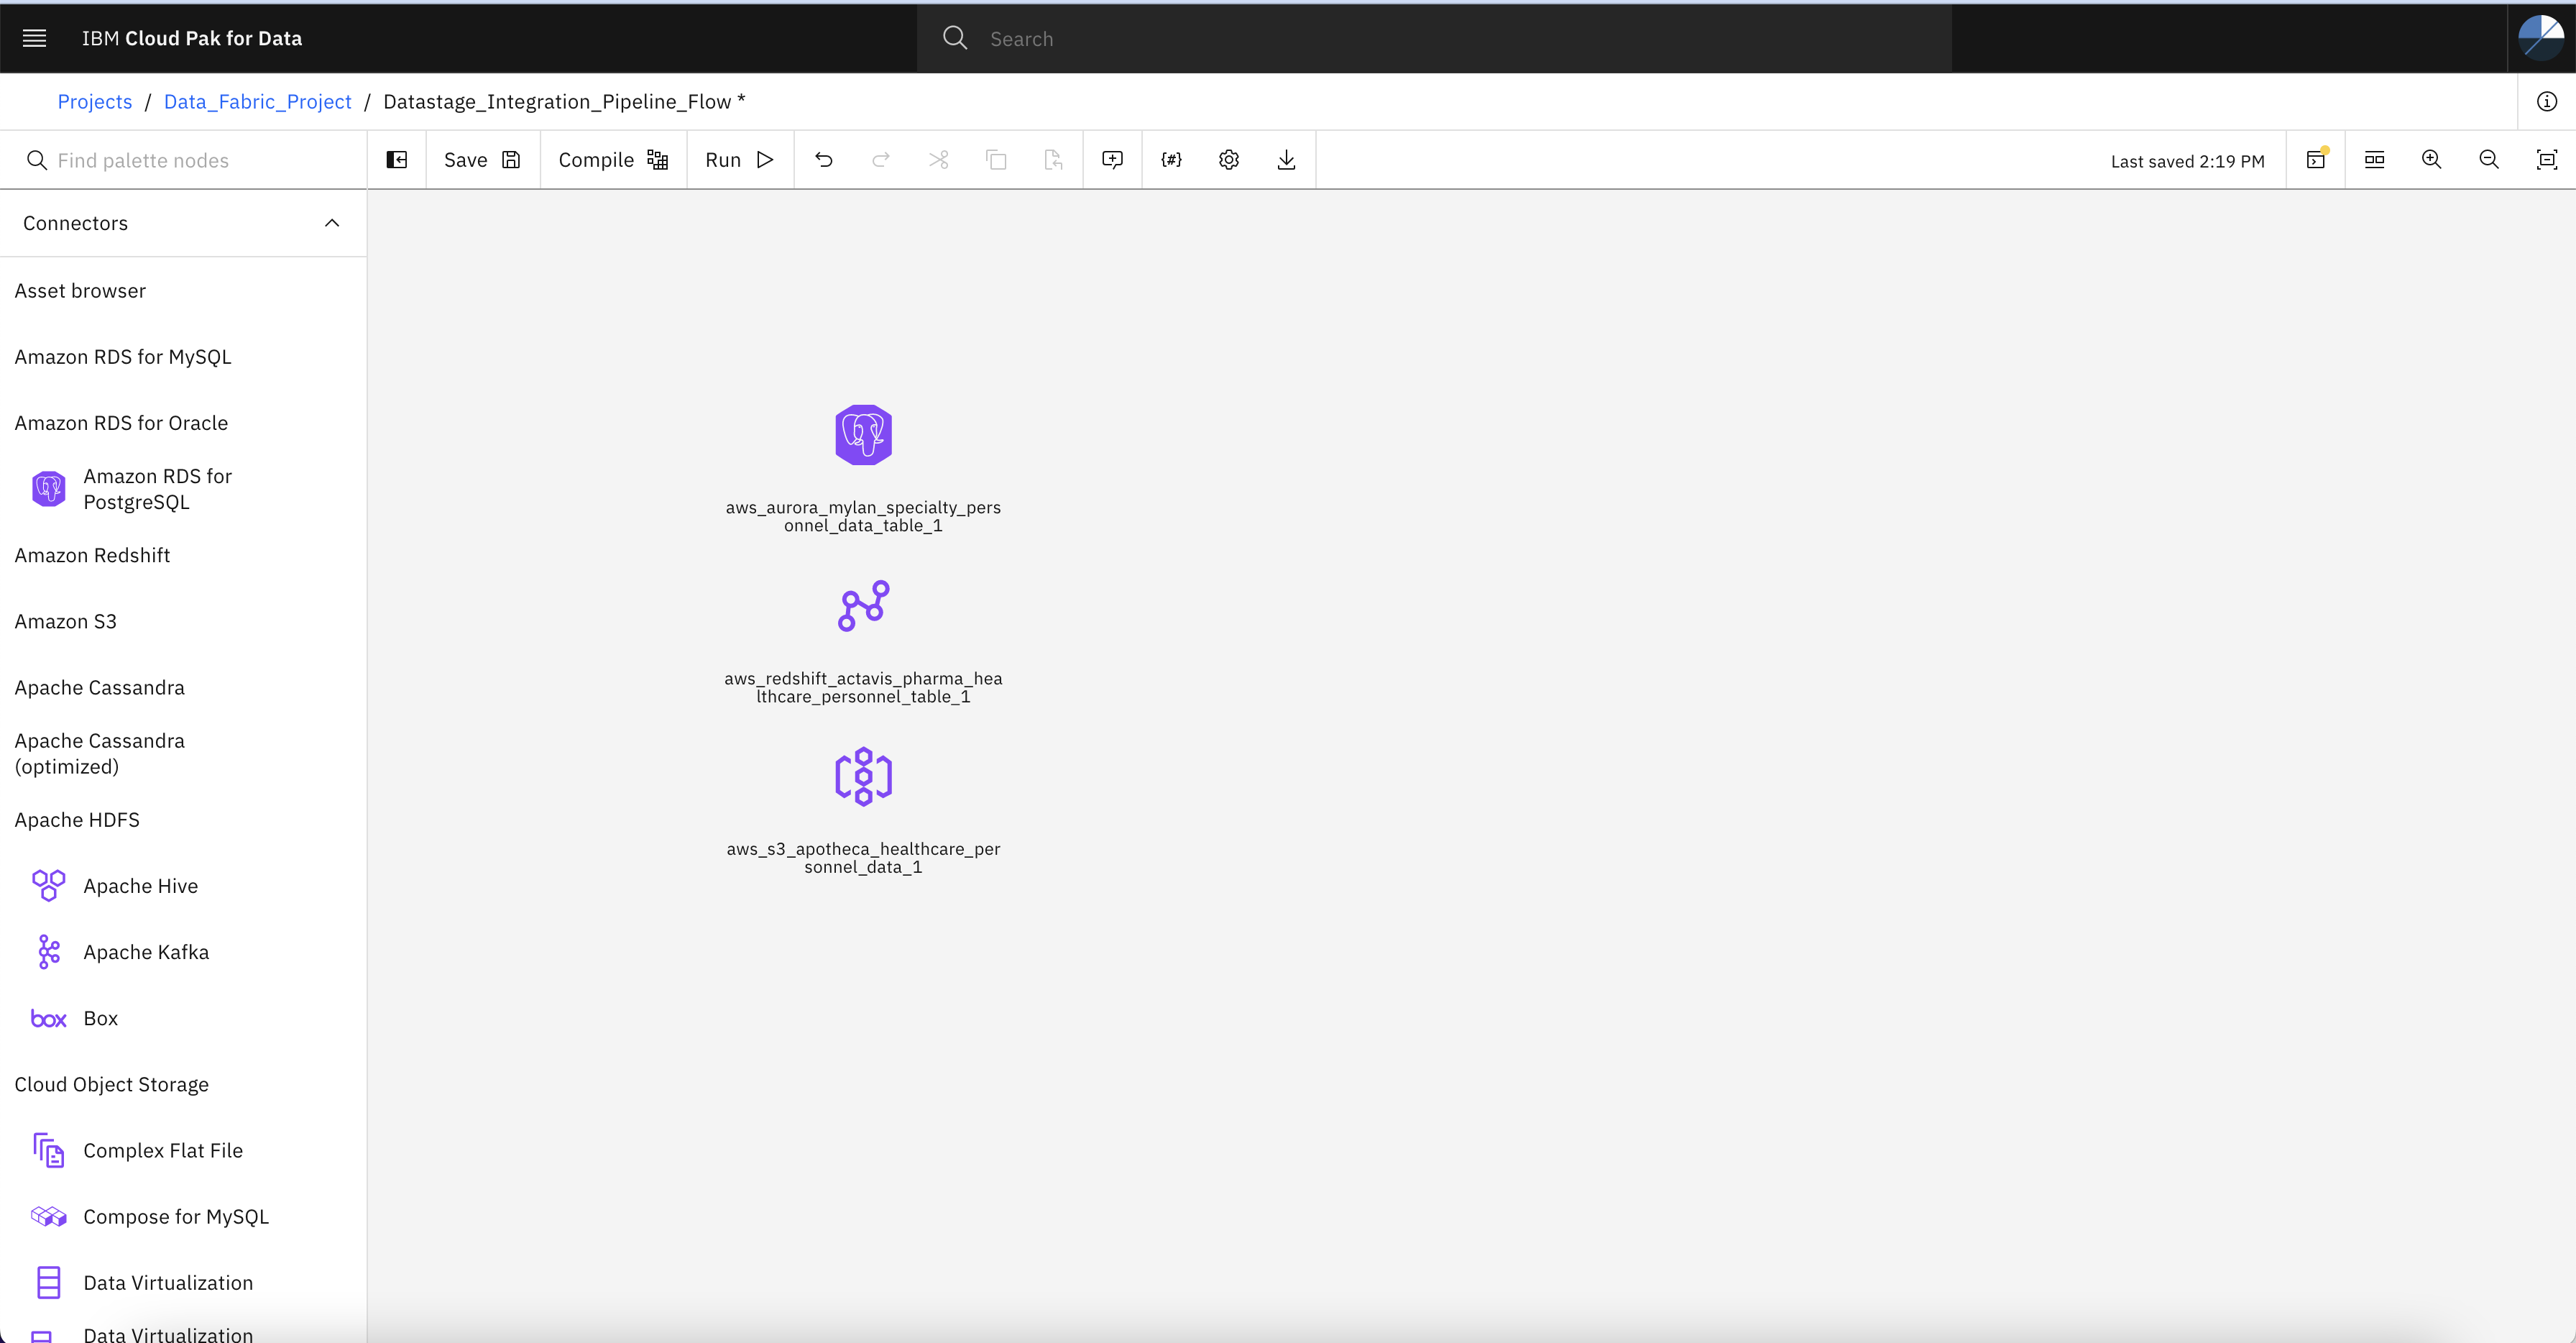
Task: Click the global Search field
Action: [x=1434, y=38]
